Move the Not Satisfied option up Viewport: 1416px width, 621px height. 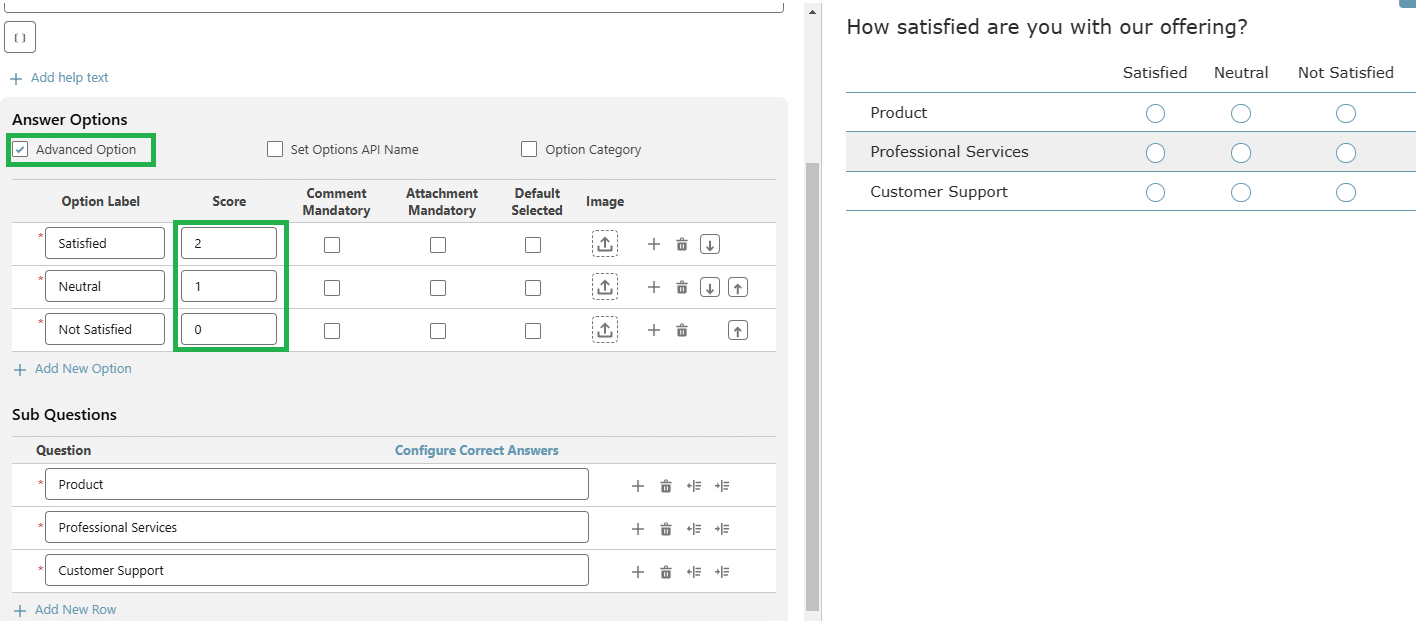pos(737,329)
